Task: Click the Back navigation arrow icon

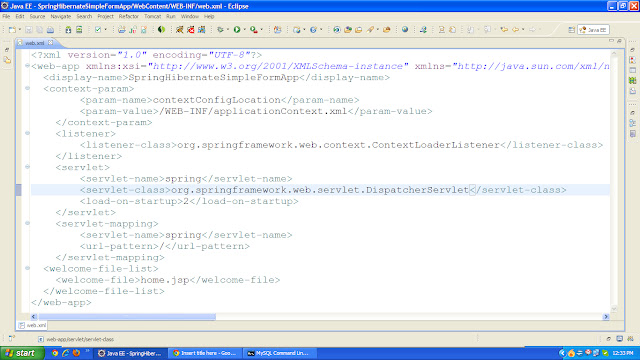Action: click(516, 30)
